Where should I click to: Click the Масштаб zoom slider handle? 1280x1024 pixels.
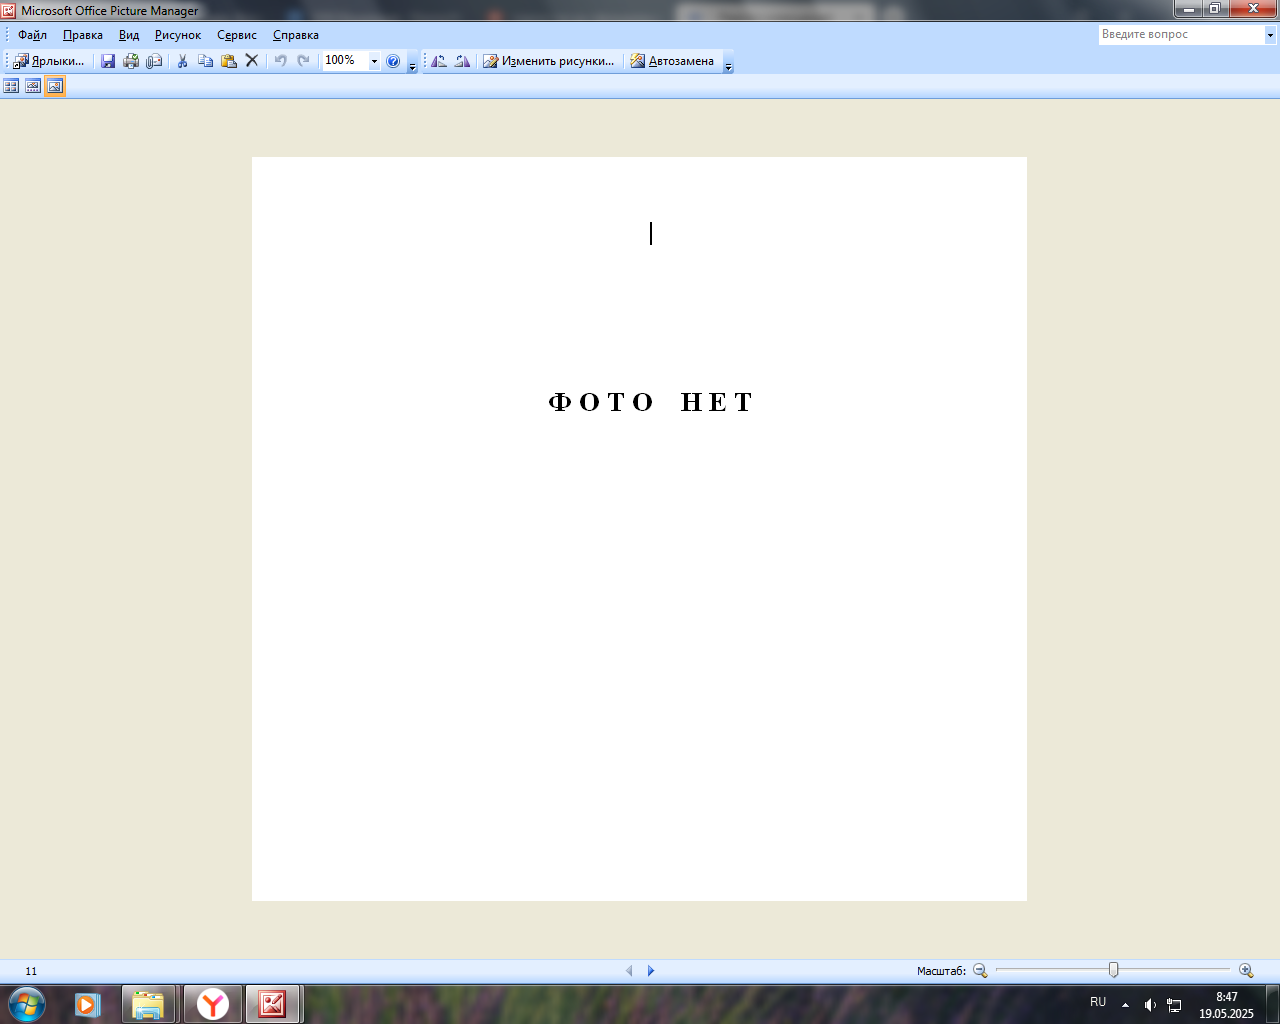point(1113,970)
